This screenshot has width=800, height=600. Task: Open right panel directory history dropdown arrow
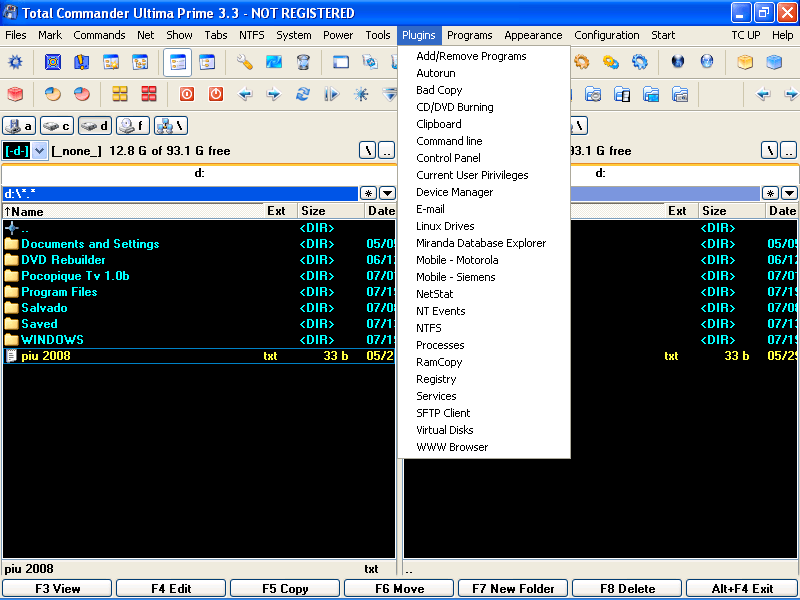click(789, 193)
